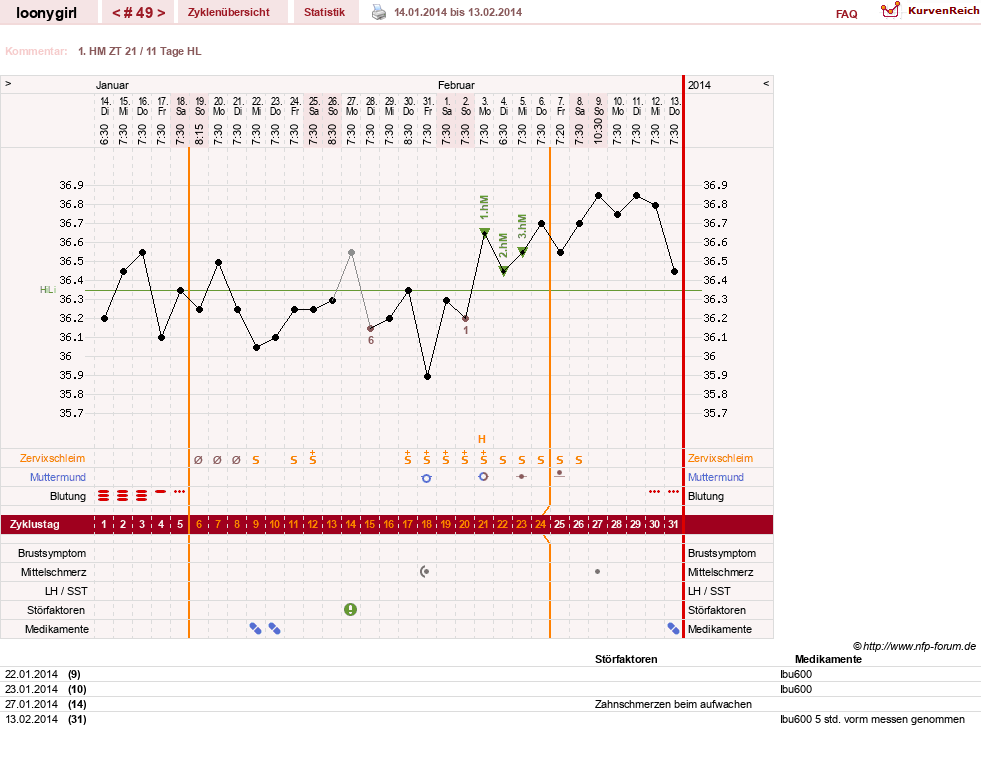This screenshot has height=758, width=981.
Task: Click green Störfaktoren exclamation icon
Action: pos(350,609)
